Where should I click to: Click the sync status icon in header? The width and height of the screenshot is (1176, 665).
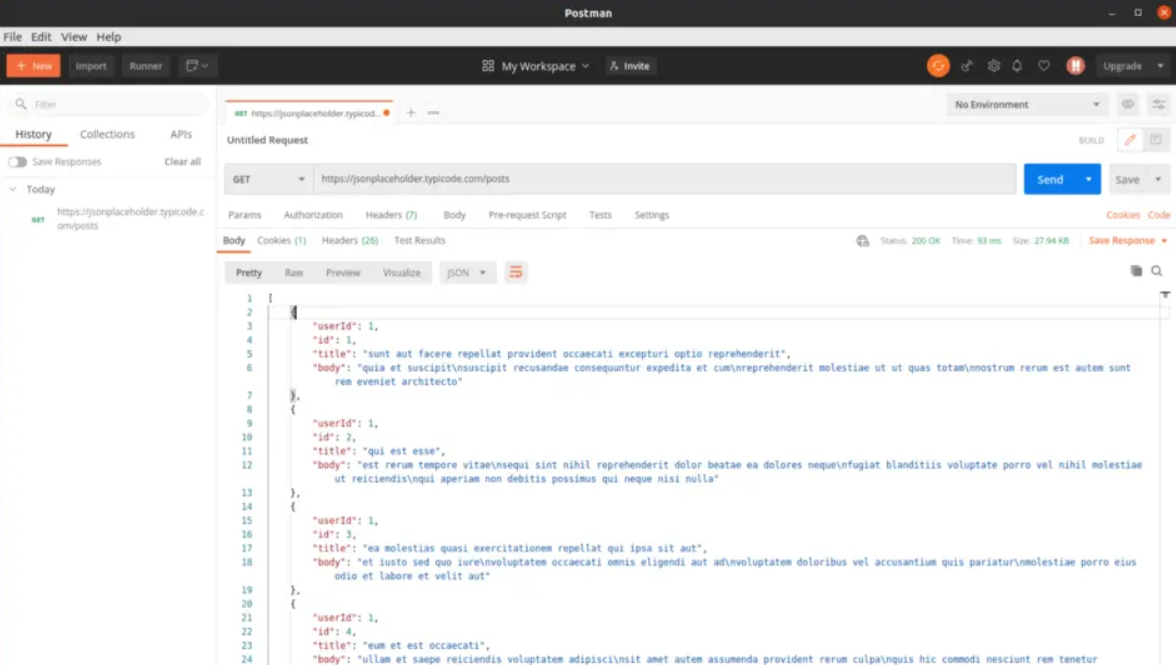[938, 66]
